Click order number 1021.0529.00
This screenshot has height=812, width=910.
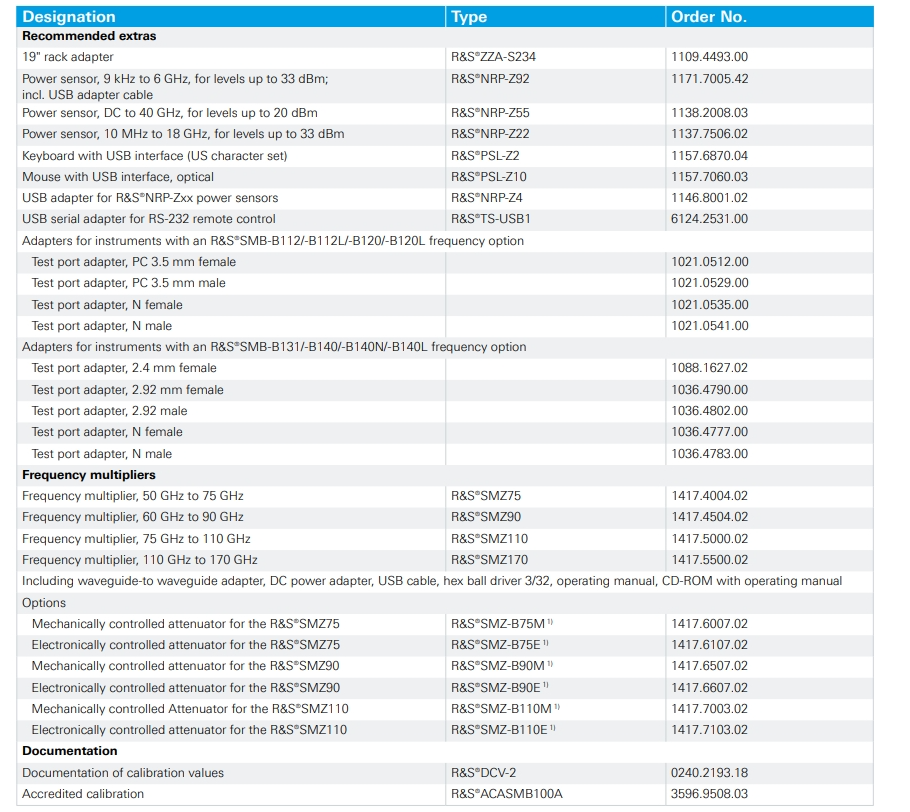(x=710, y=283)
